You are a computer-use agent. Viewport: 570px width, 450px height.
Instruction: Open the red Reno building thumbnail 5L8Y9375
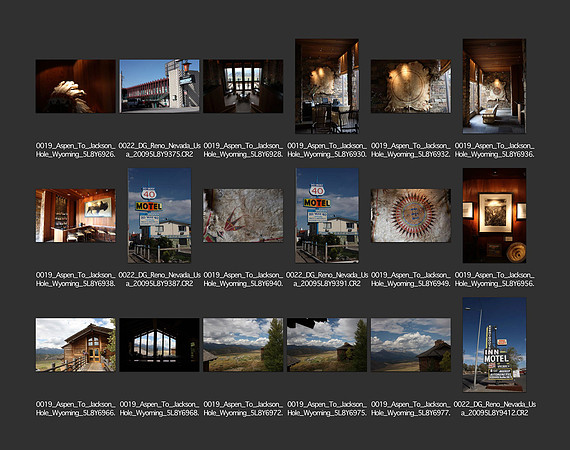(x=160, y=86)
